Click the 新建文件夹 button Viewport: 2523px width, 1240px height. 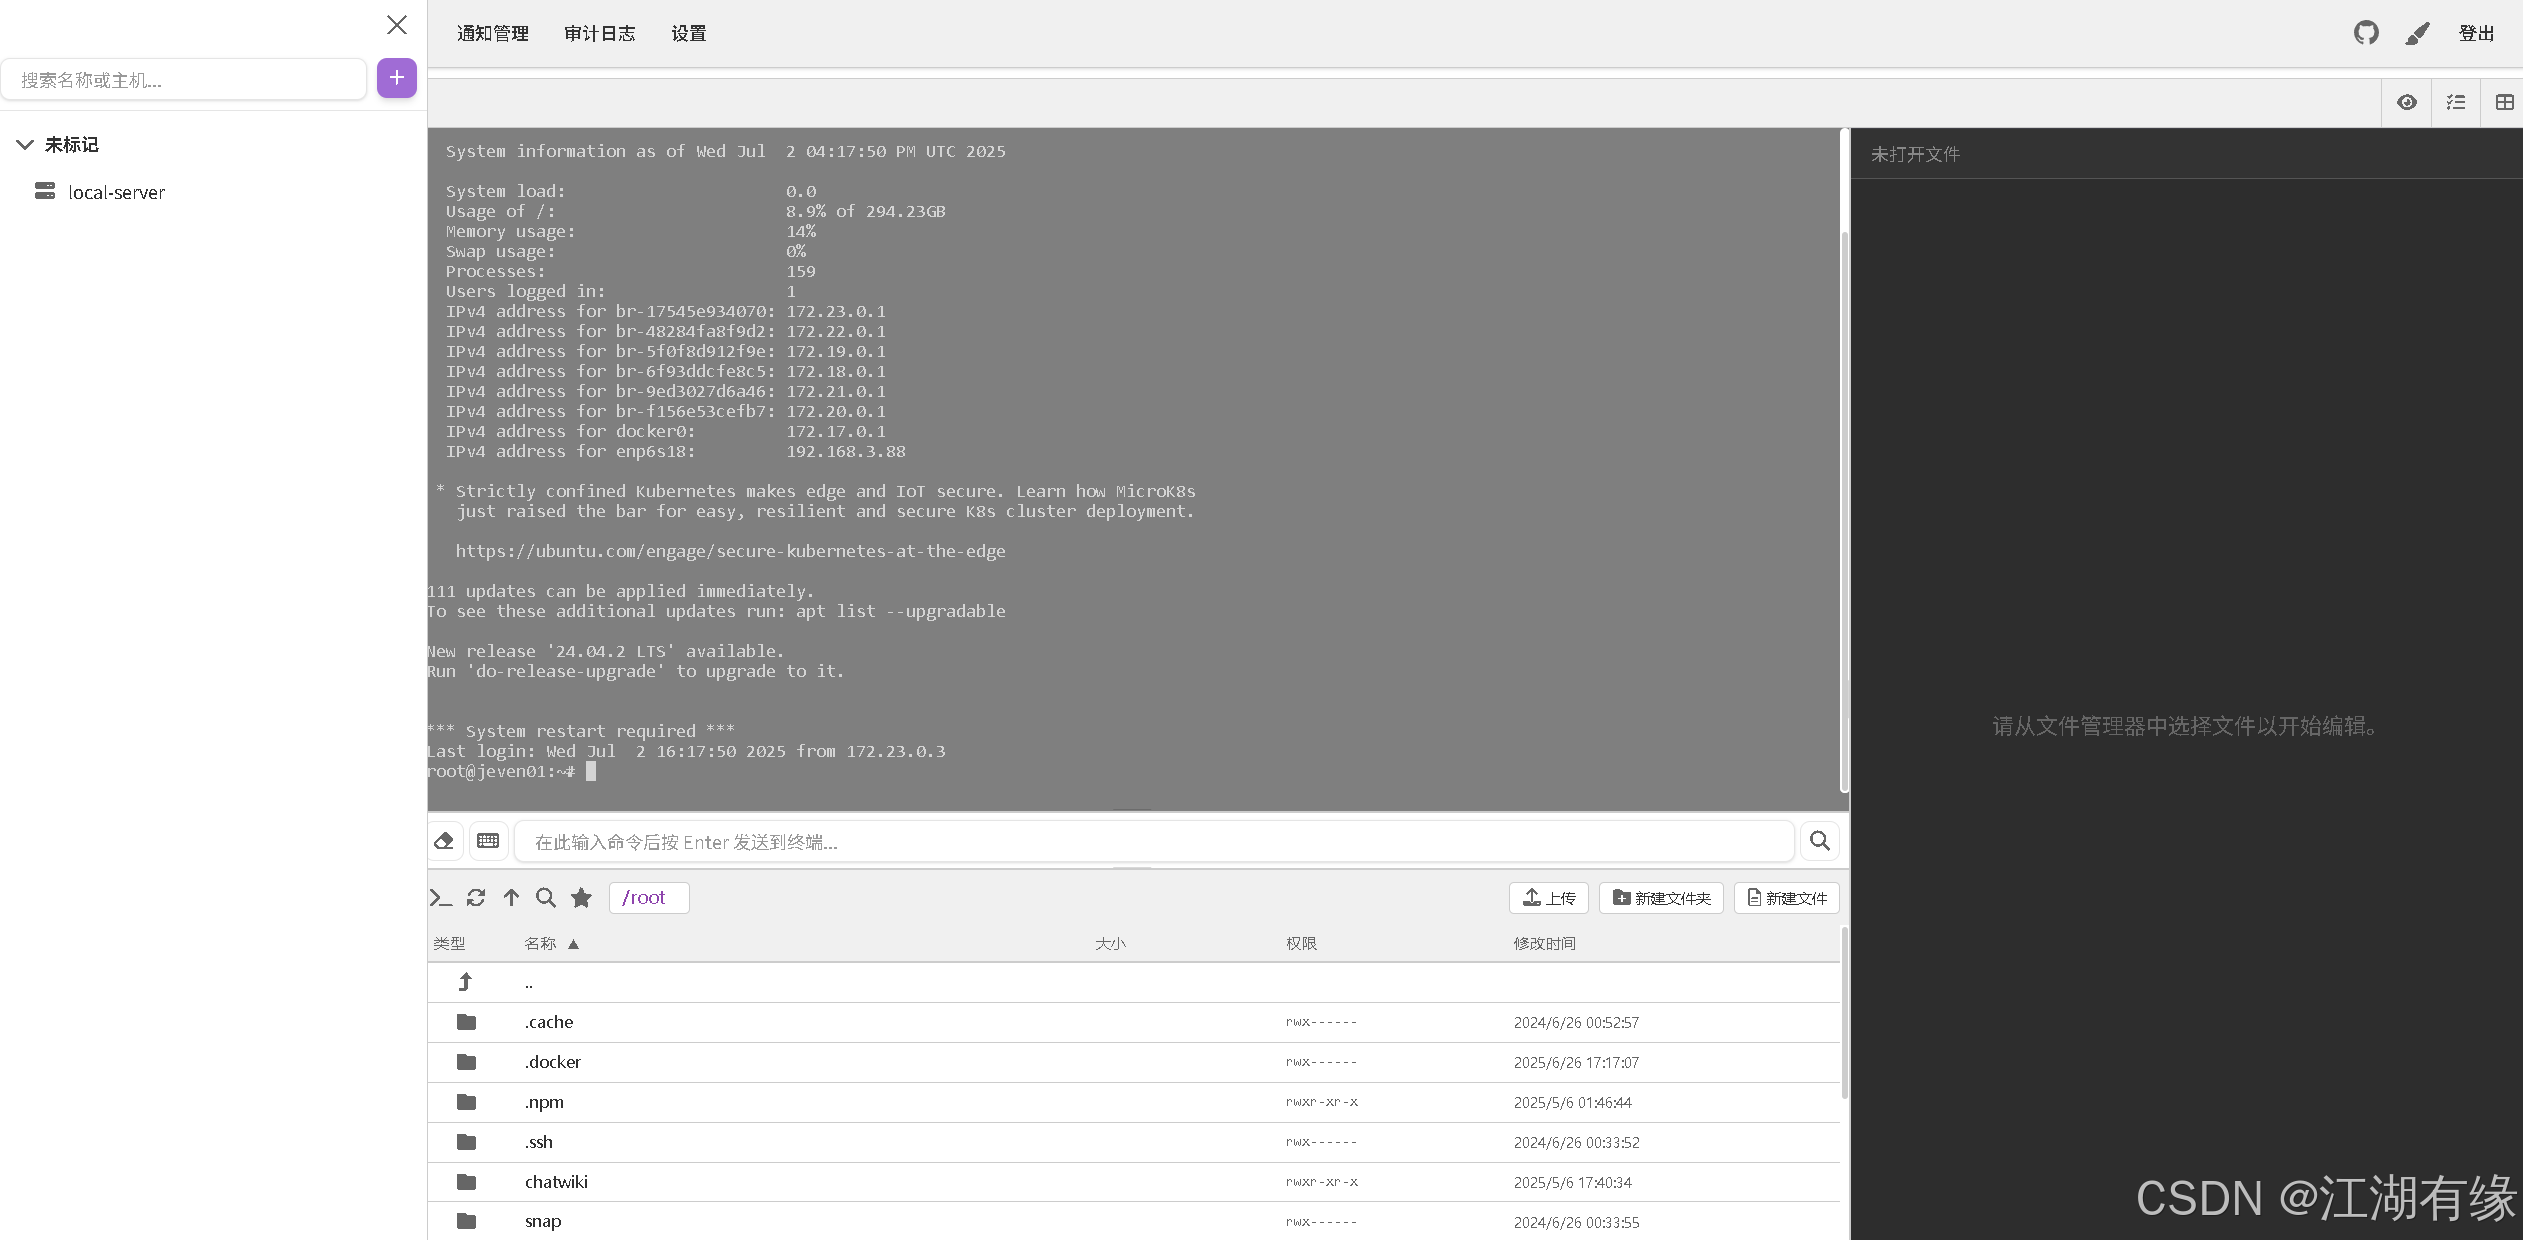pos(1661,898)
